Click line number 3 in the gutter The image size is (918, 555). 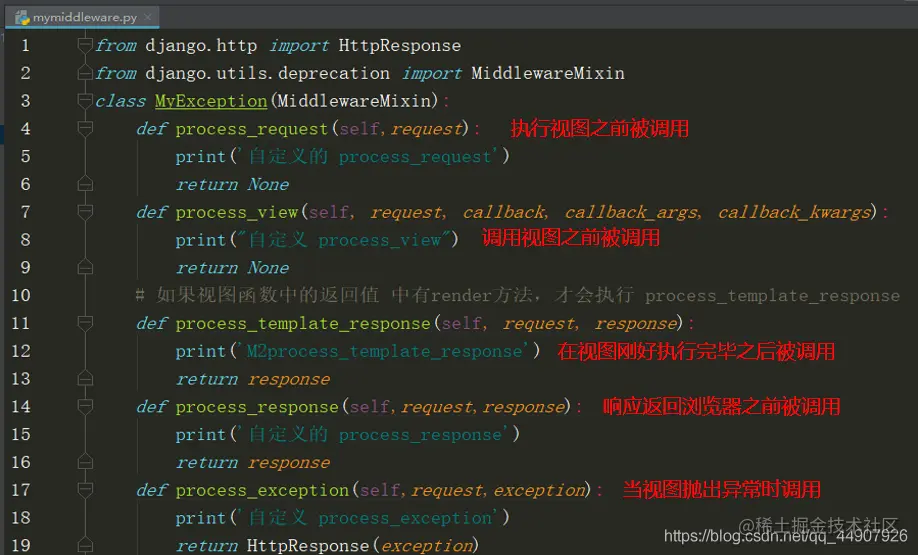tap(25, 101)
